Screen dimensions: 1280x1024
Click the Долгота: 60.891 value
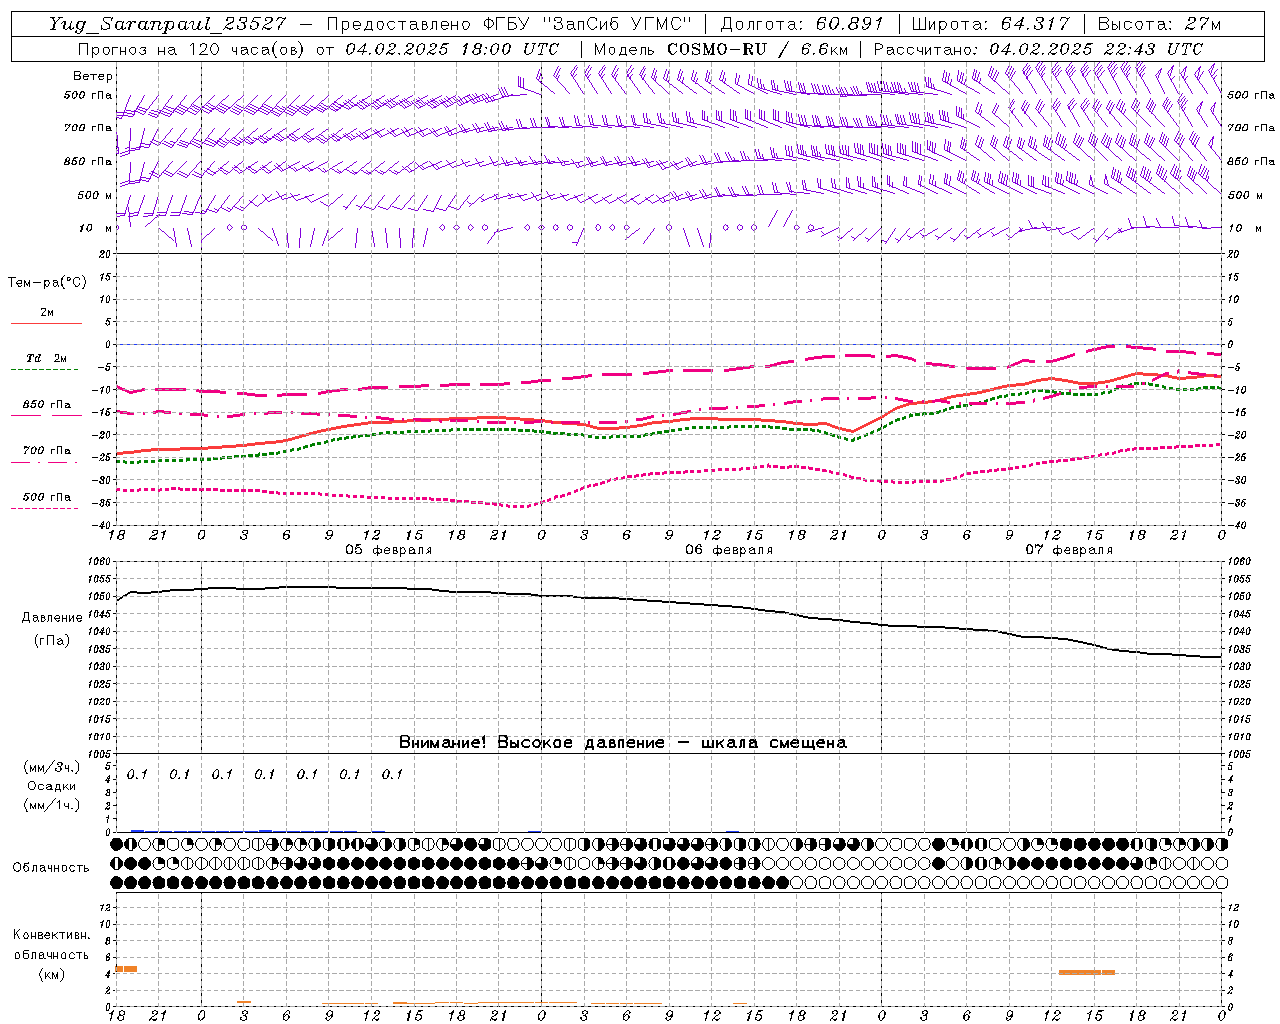(x=802, y=24)
